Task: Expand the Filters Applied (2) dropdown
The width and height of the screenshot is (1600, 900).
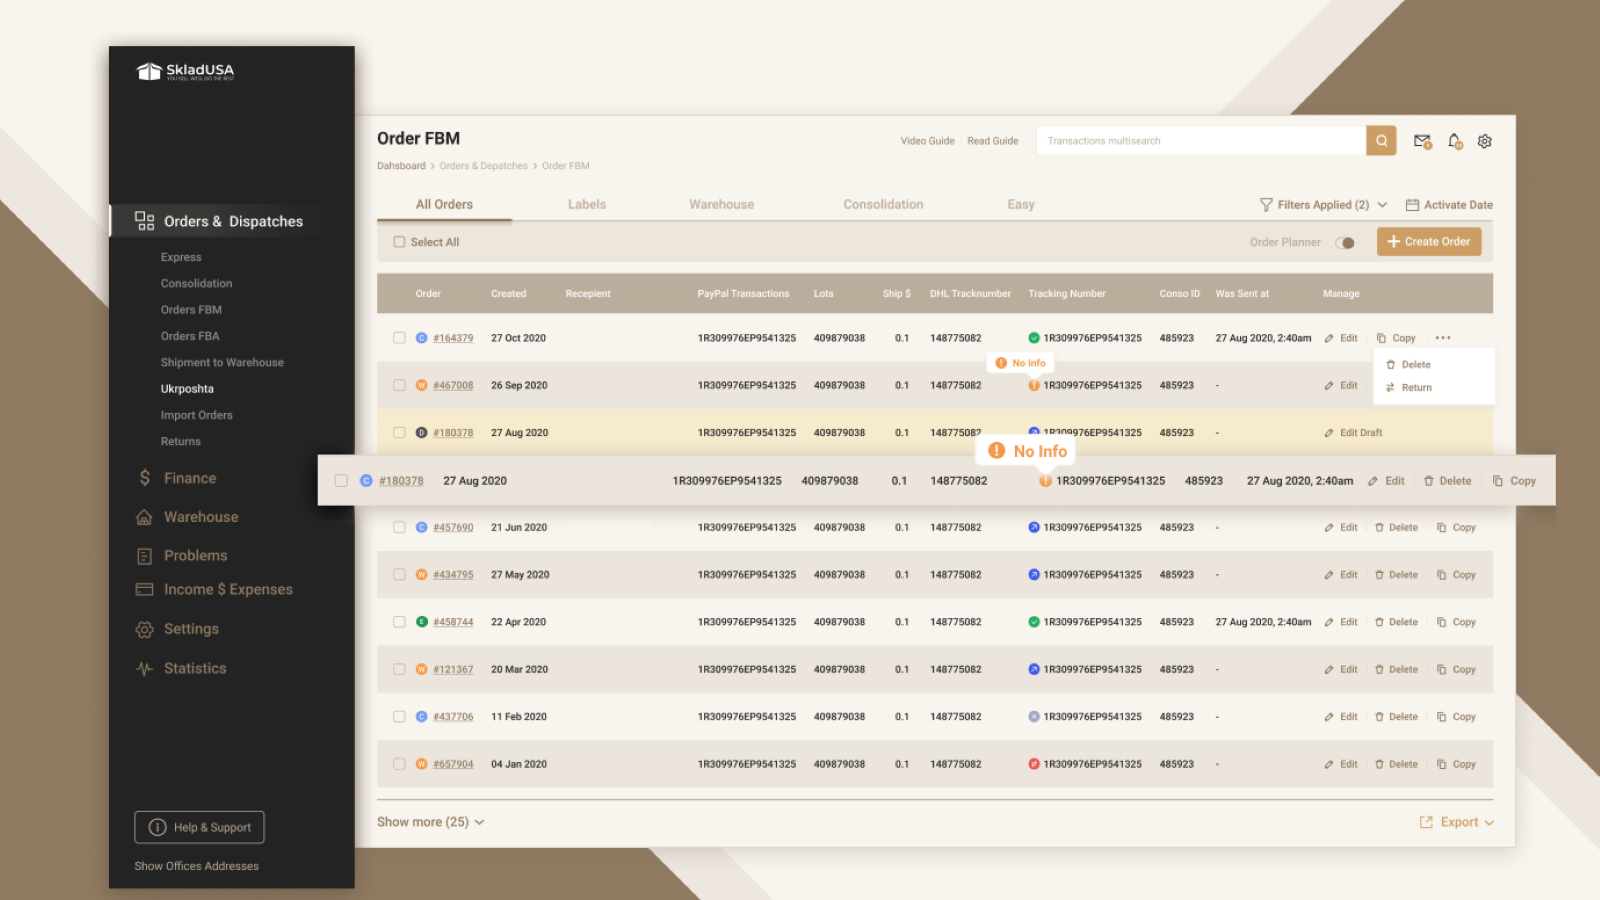Action: tap(1323, 205)
